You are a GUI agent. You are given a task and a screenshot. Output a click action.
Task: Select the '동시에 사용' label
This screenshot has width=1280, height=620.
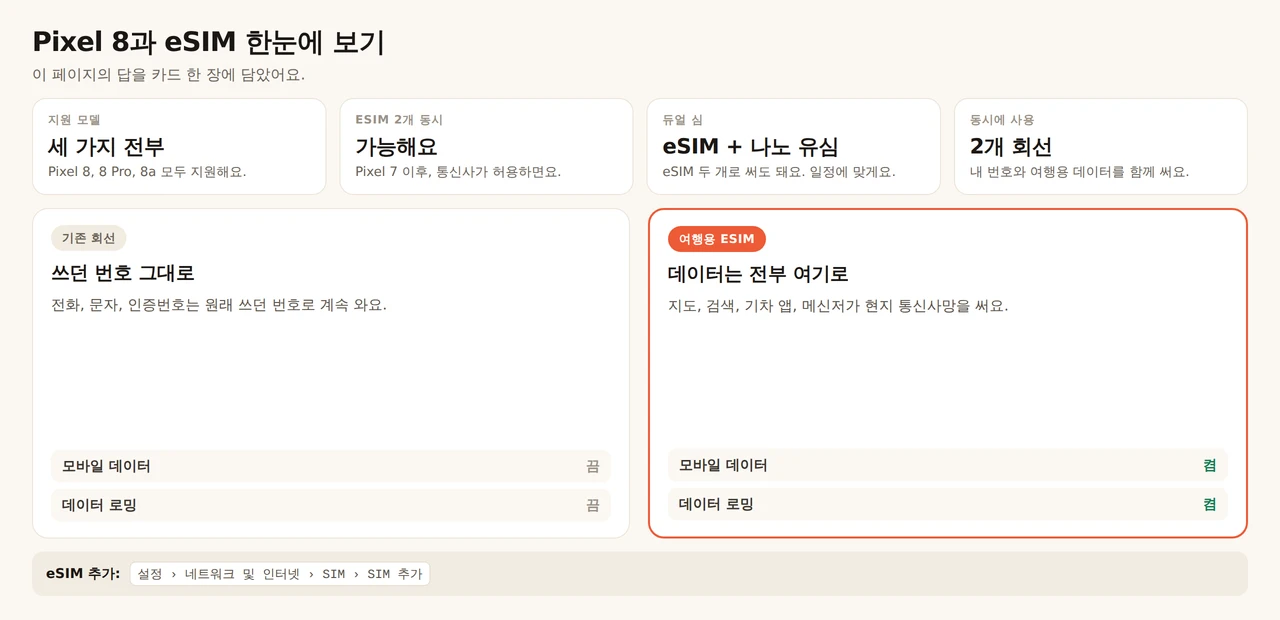pos(1002,120)
